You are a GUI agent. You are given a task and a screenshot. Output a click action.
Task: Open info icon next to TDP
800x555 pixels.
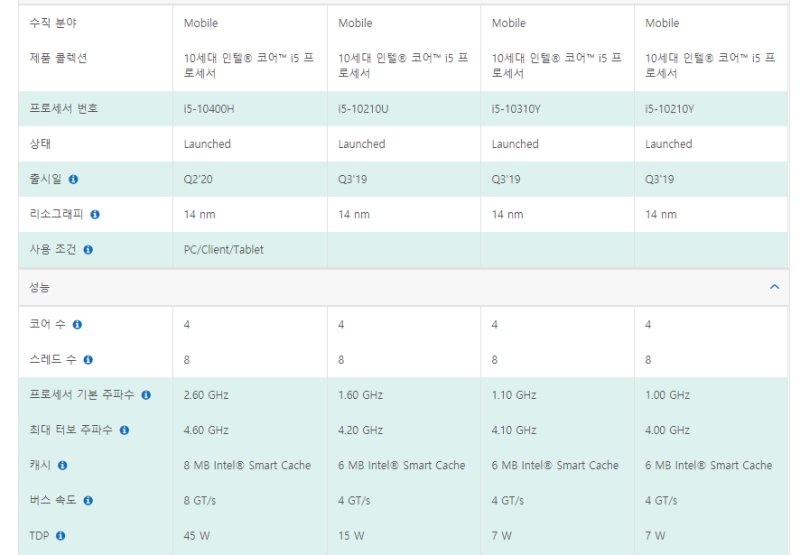(60, 536)
